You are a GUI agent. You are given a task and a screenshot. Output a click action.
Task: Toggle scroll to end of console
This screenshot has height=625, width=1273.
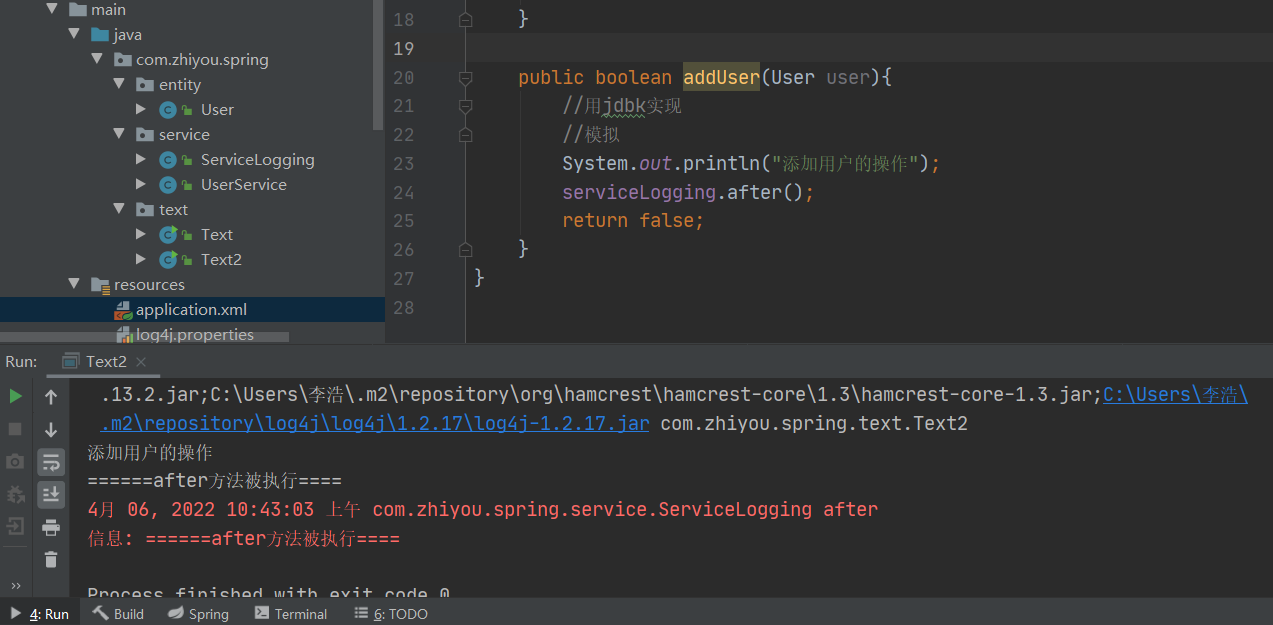(51, 494)
